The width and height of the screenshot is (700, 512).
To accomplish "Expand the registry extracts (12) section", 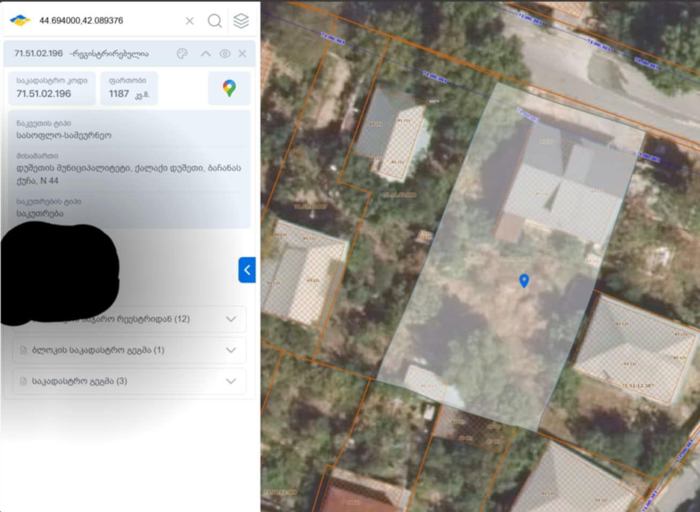I will pyautogui.click(x=231, y=319).
